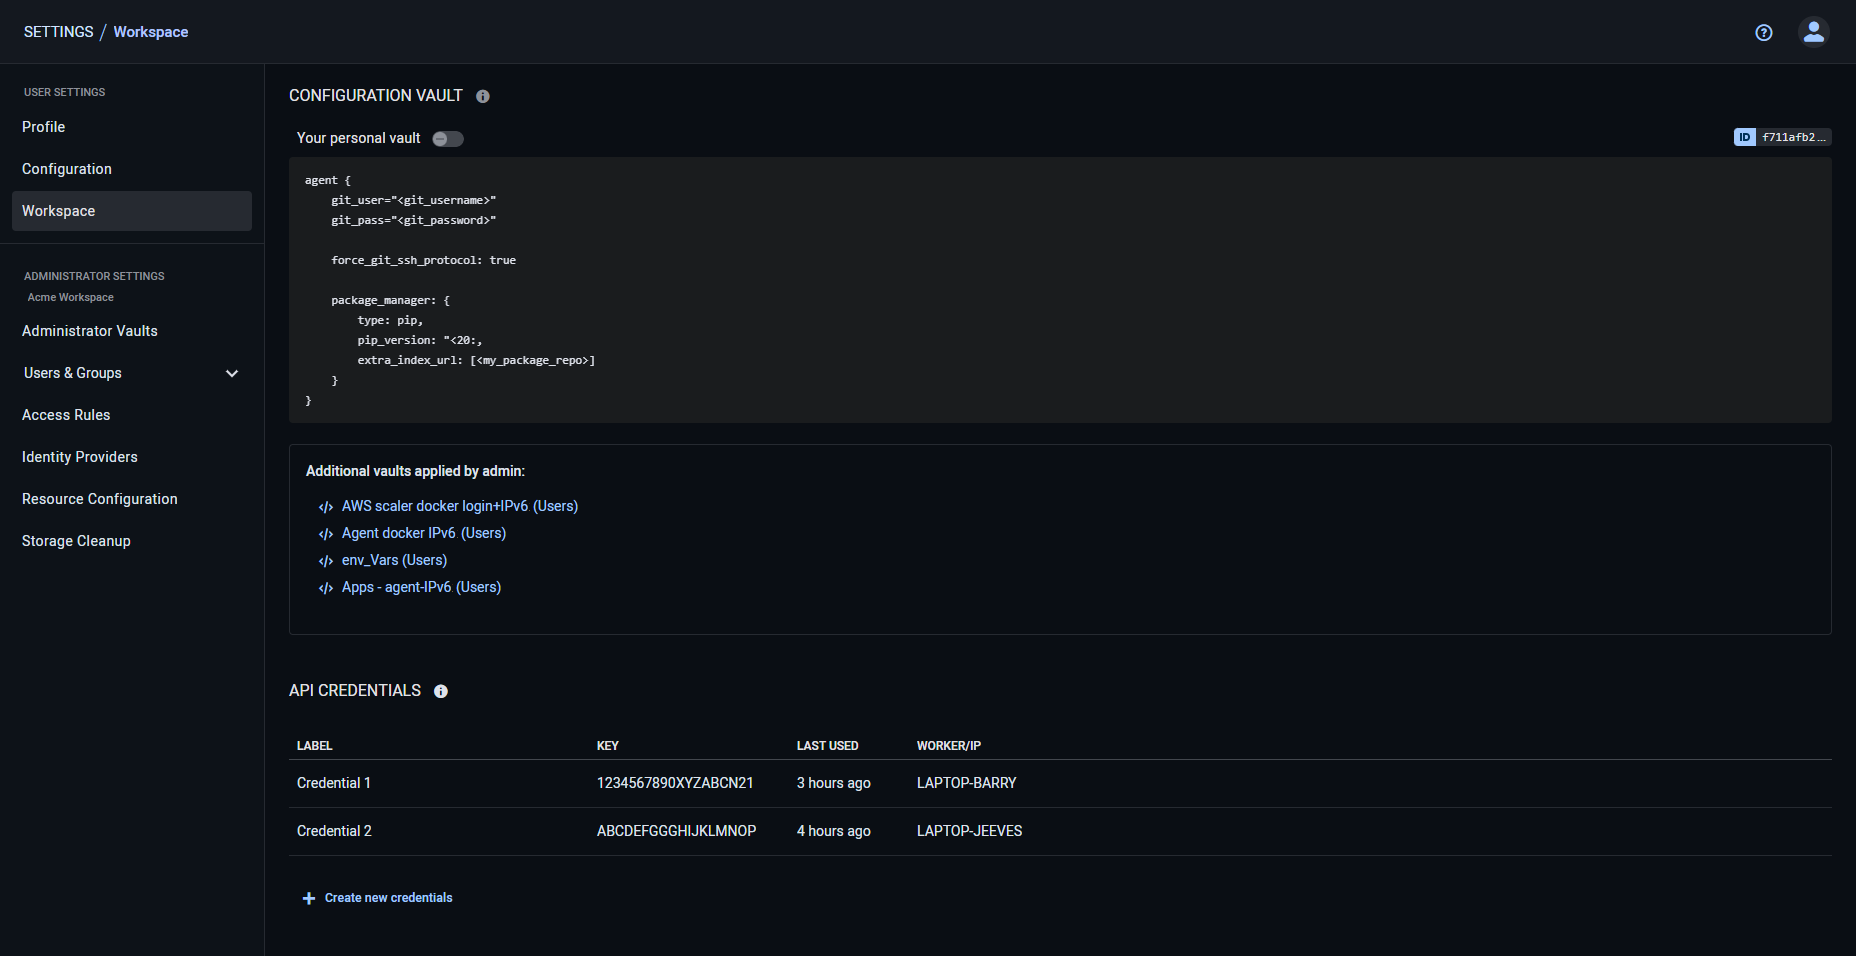Image resolution: width=1856 pixels, height=956 pixels.
Task: Click the API Credentials info icon
Action: (441, 690)
